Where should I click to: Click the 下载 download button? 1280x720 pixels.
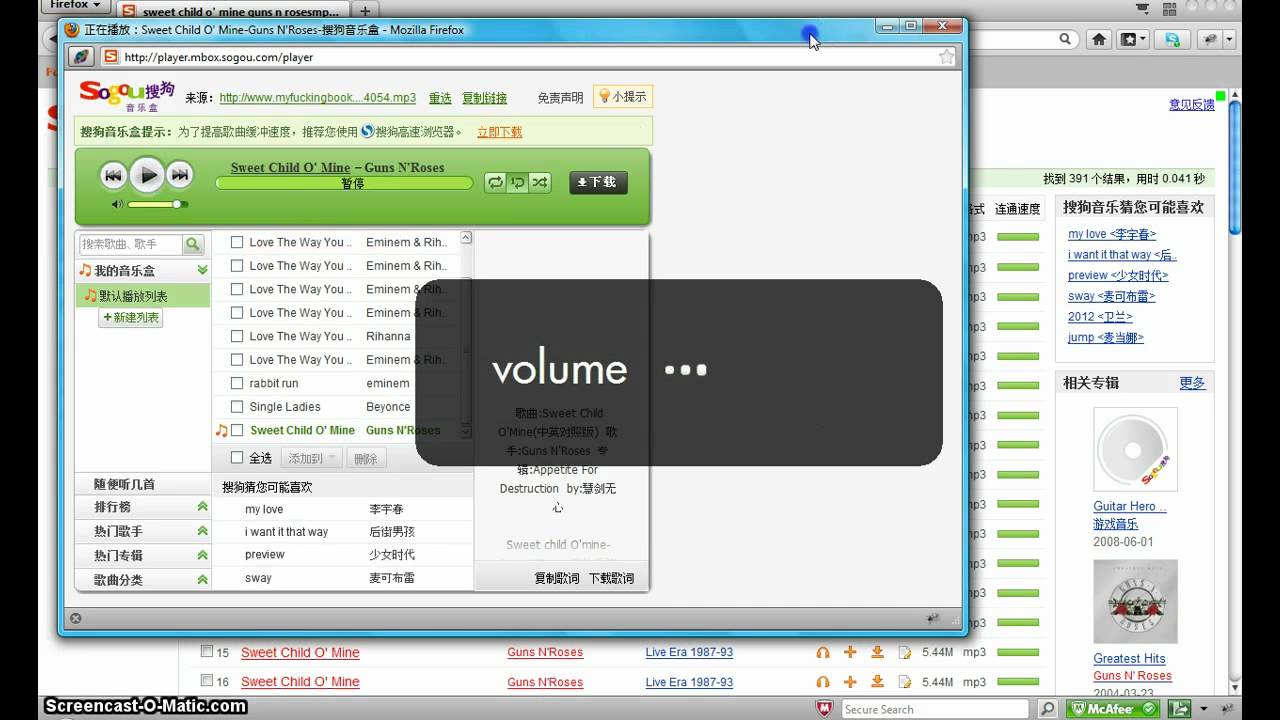click(x=598, y=182)
